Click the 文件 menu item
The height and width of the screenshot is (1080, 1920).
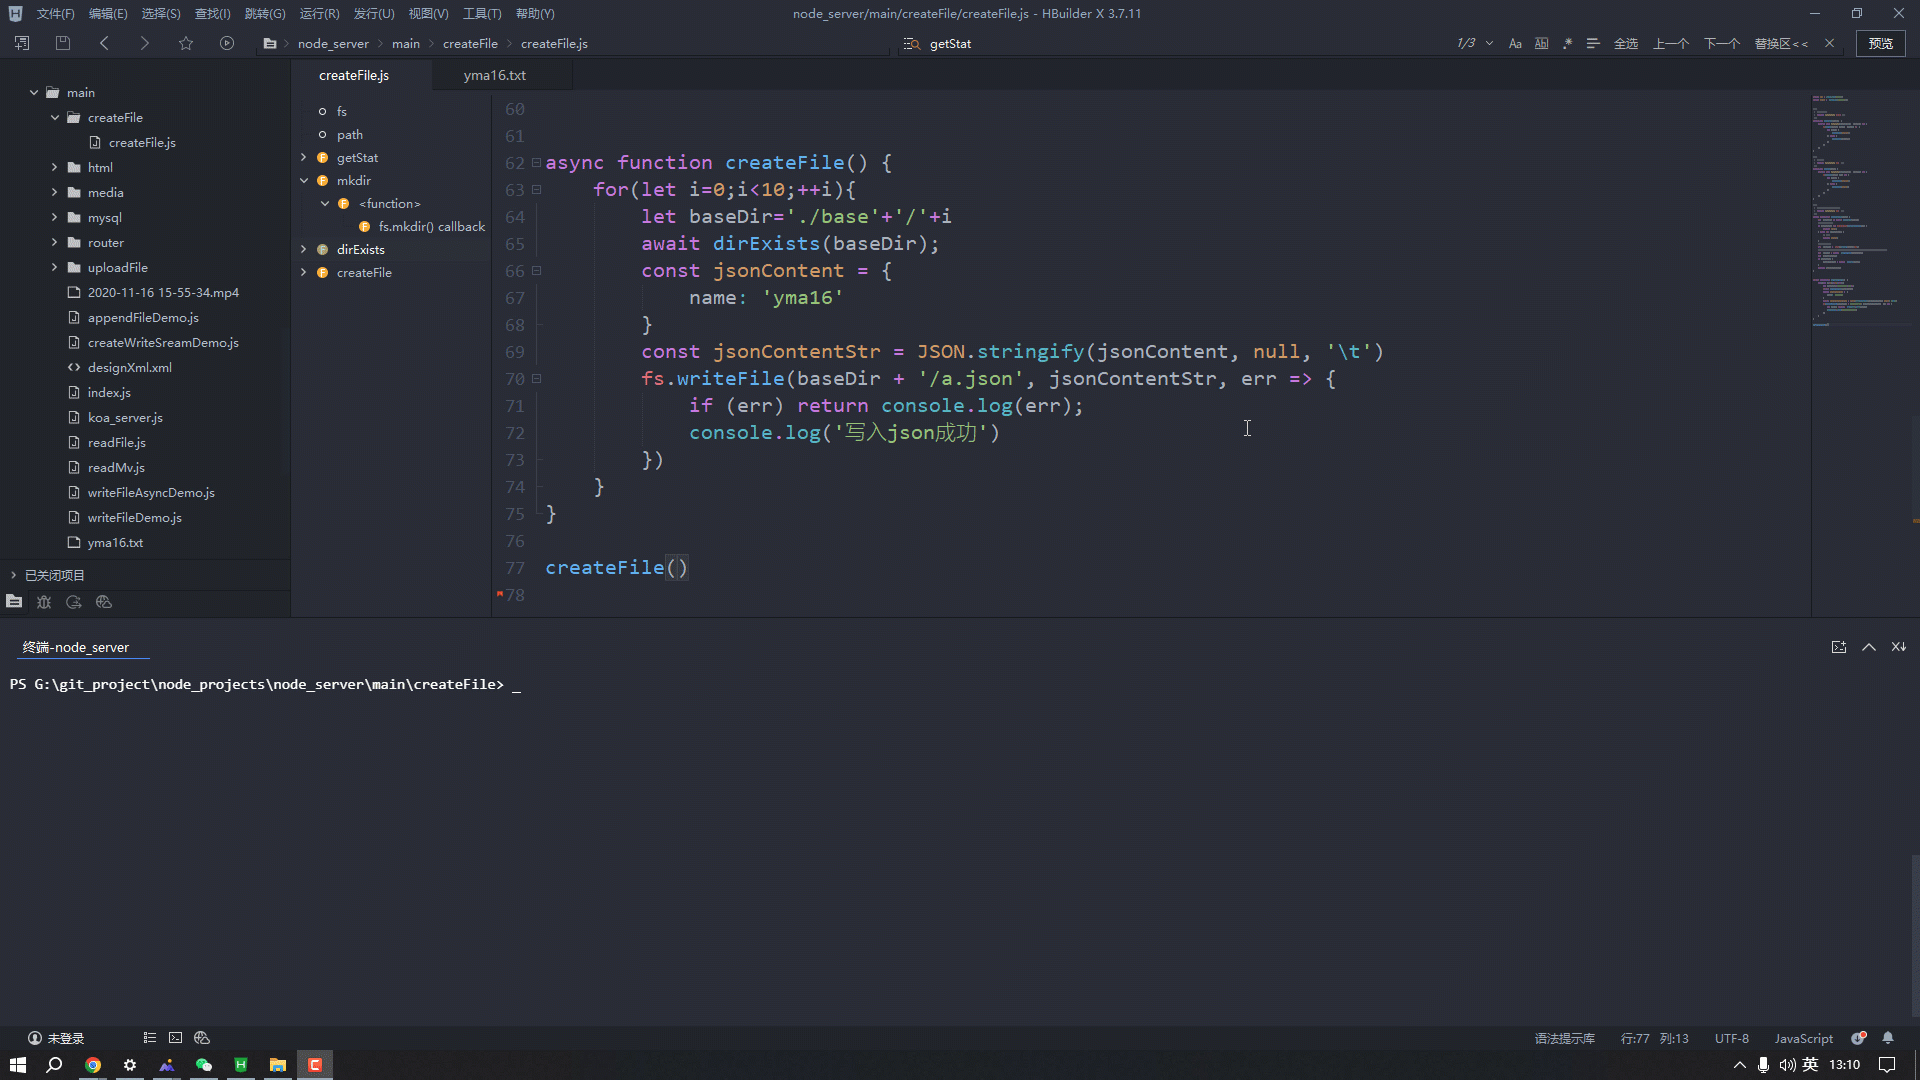[x=50, y=13]
